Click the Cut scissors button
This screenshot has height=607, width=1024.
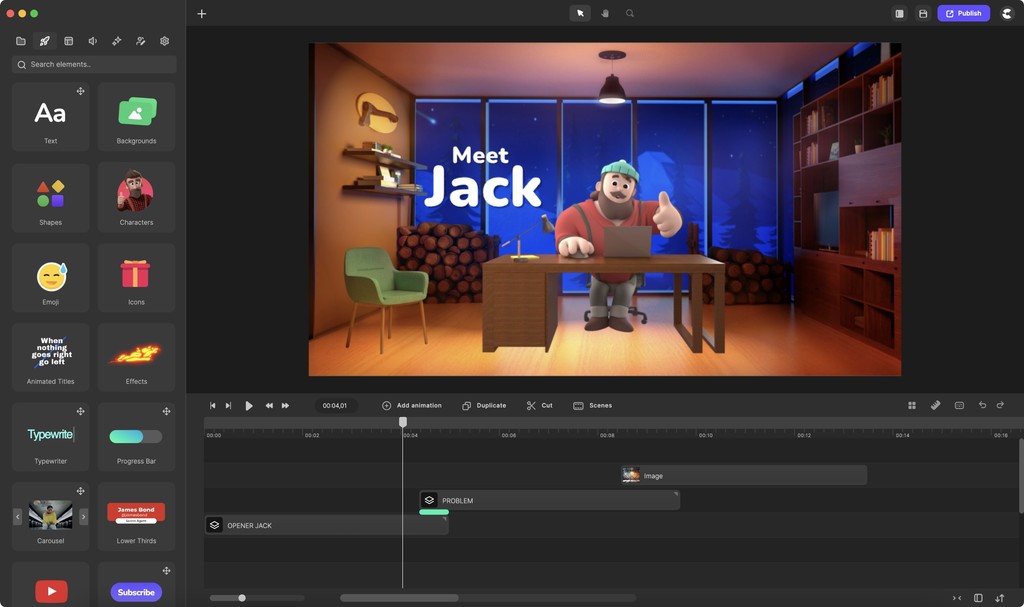(540, 405)
